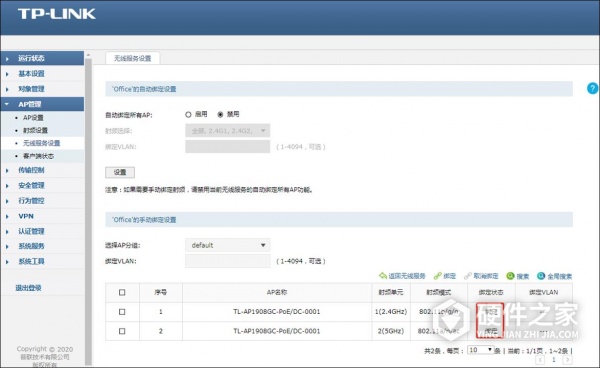Toggle the select-all checkbox in table header
The image size is (600, 368).
pos(122,293)
